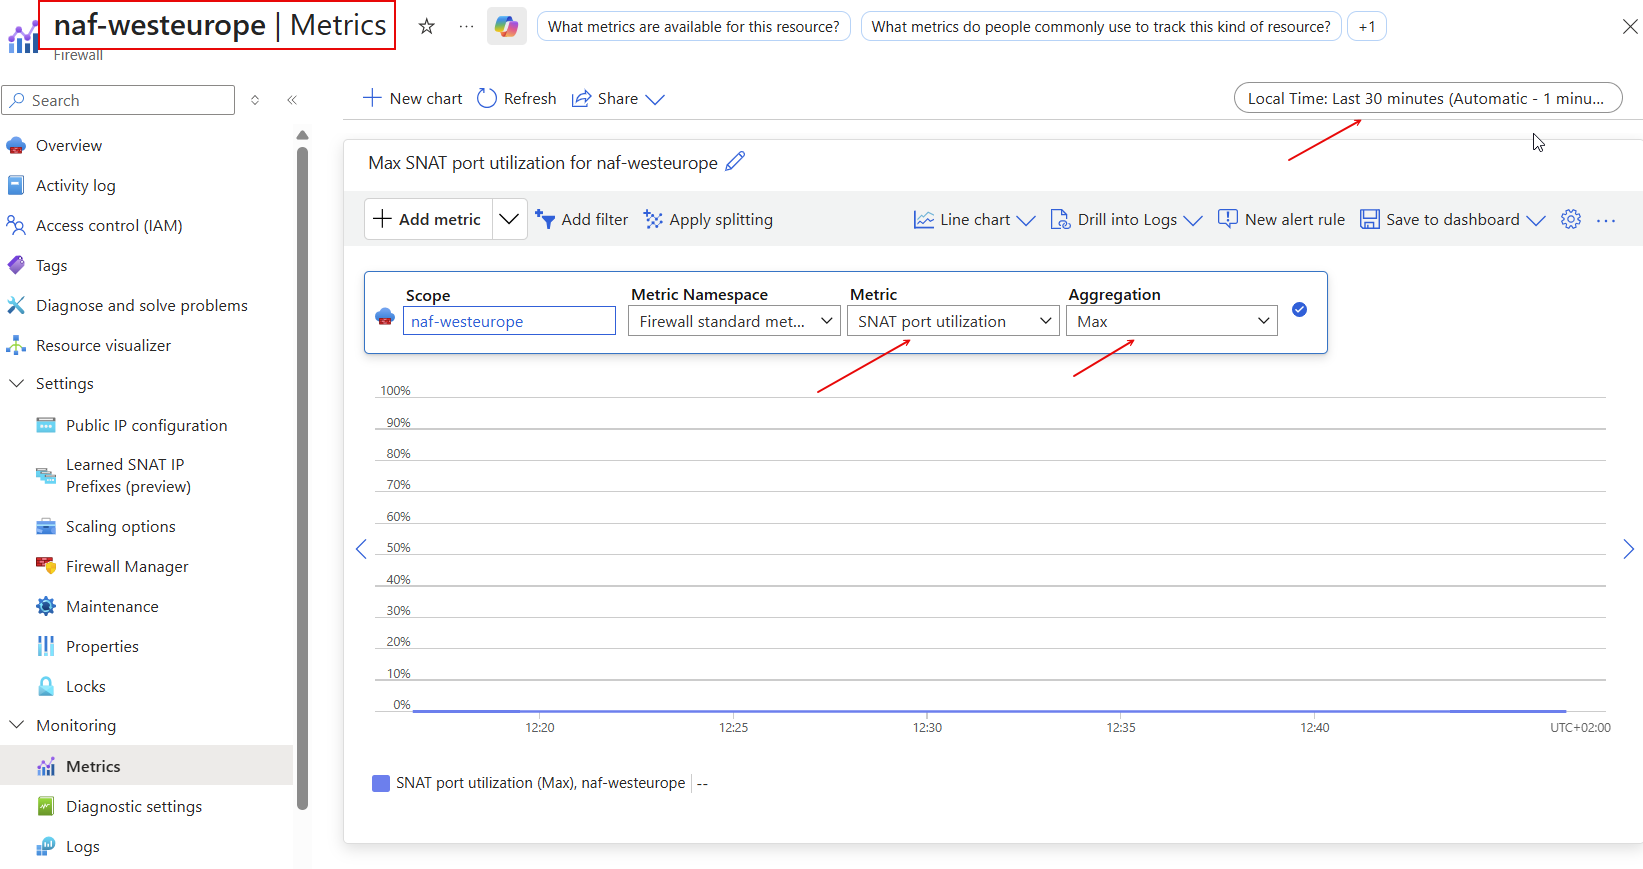Click the pencil icon to edit chart title
The width and height of the screenshot is (1643, 869).
pyautogui.click(x=735, y=162)
